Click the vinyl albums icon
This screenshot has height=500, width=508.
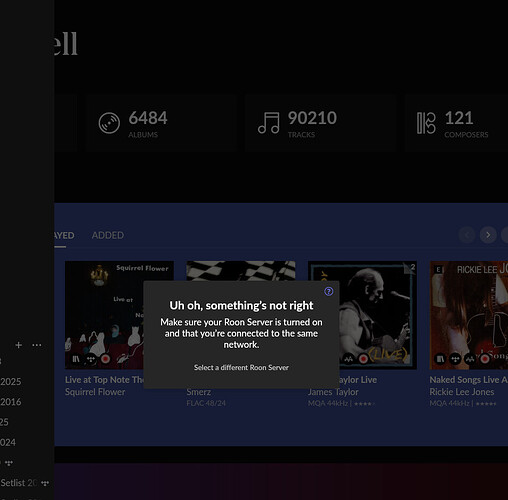(x=109, y=123)
